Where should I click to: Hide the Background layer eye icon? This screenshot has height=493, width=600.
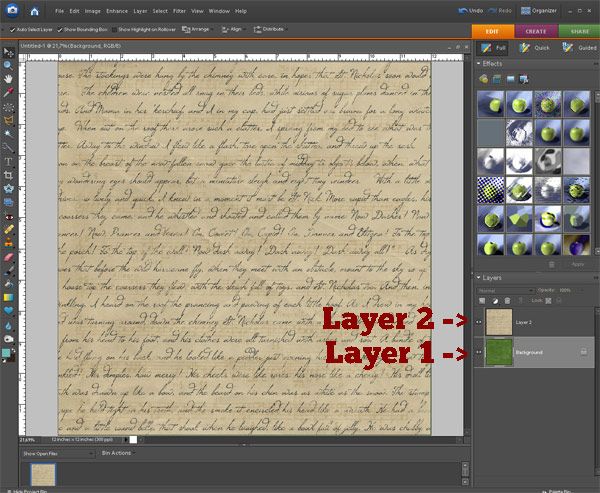[x=479, y=352]
